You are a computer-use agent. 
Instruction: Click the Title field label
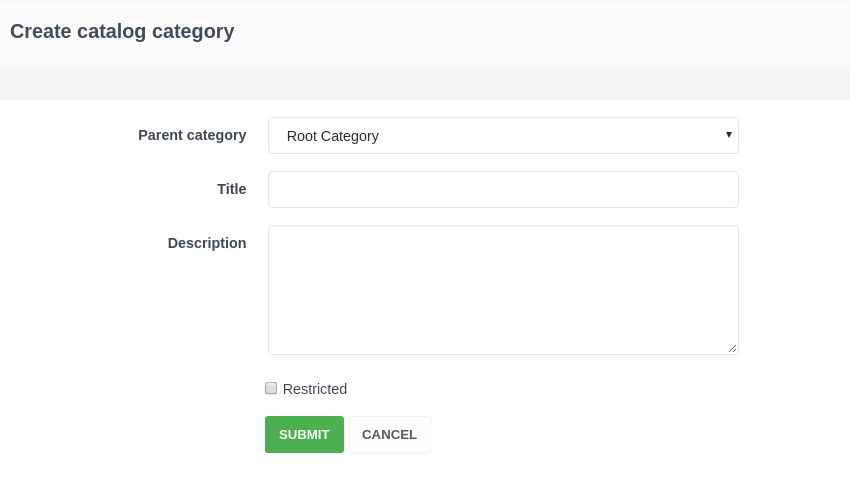tap(231, 189)
